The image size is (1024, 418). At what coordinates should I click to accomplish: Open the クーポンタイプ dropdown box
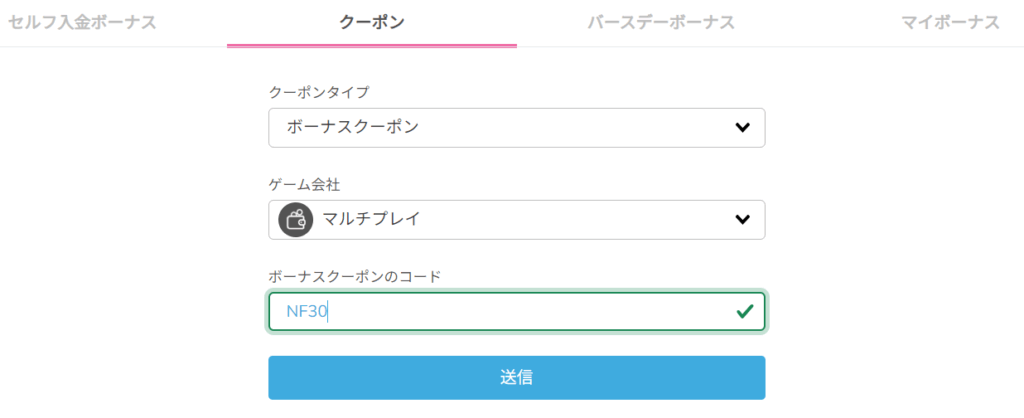tap(516, 128)
